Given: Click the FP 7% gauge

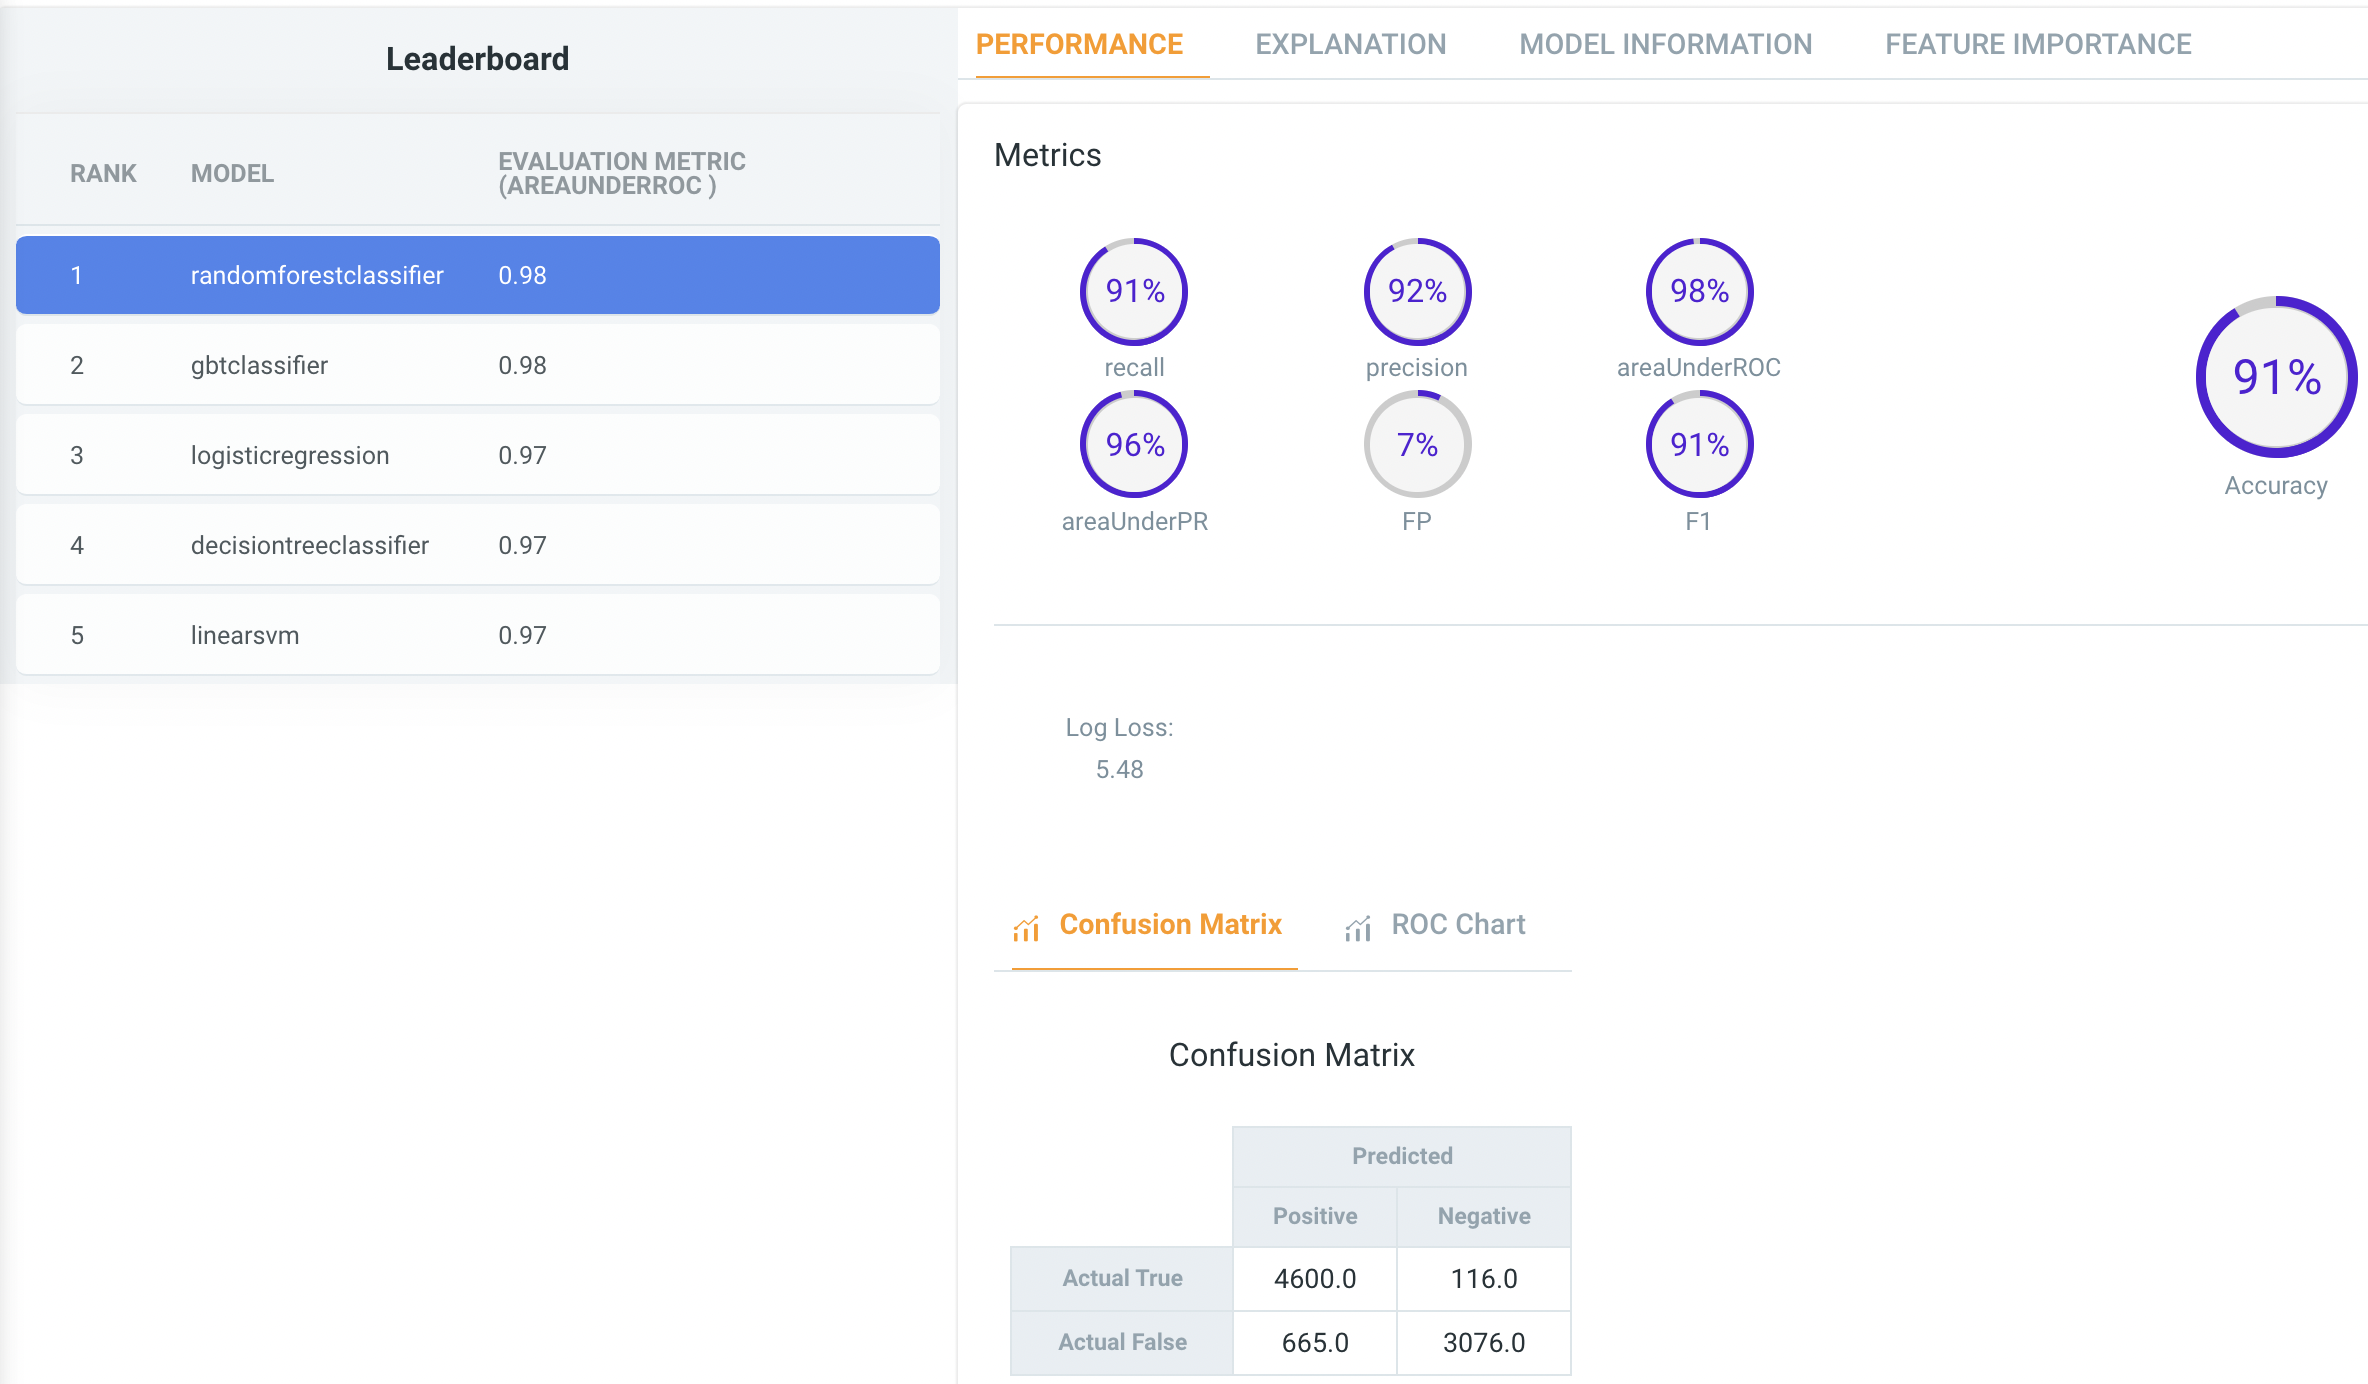Looking at the screenshot, I should 1417,445.
